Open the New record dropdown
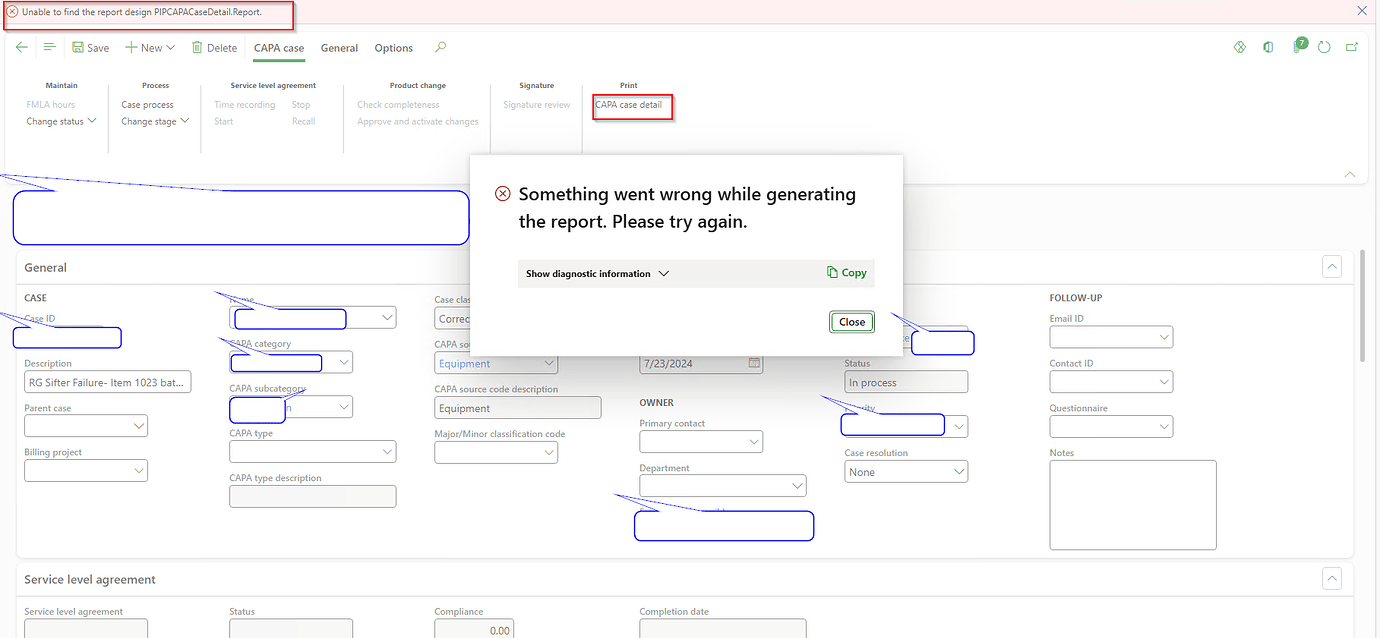Screen dimensions: 1380x638 point(150,47)
